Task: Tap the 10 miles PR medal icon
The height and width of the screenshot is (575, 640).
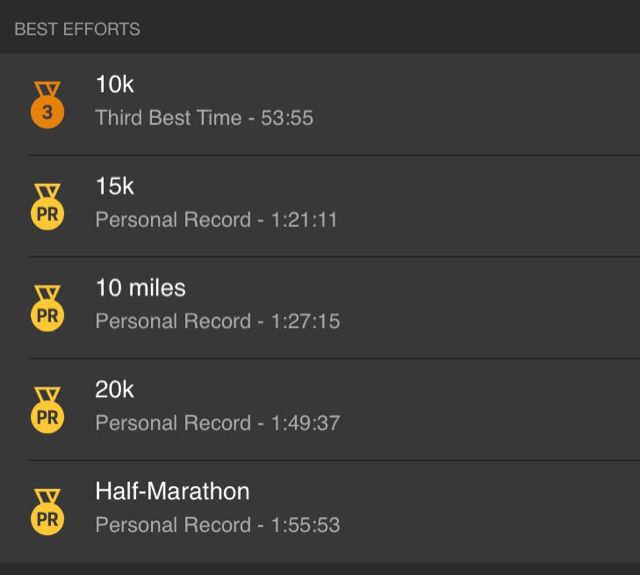Action: (x=47, y=309)
